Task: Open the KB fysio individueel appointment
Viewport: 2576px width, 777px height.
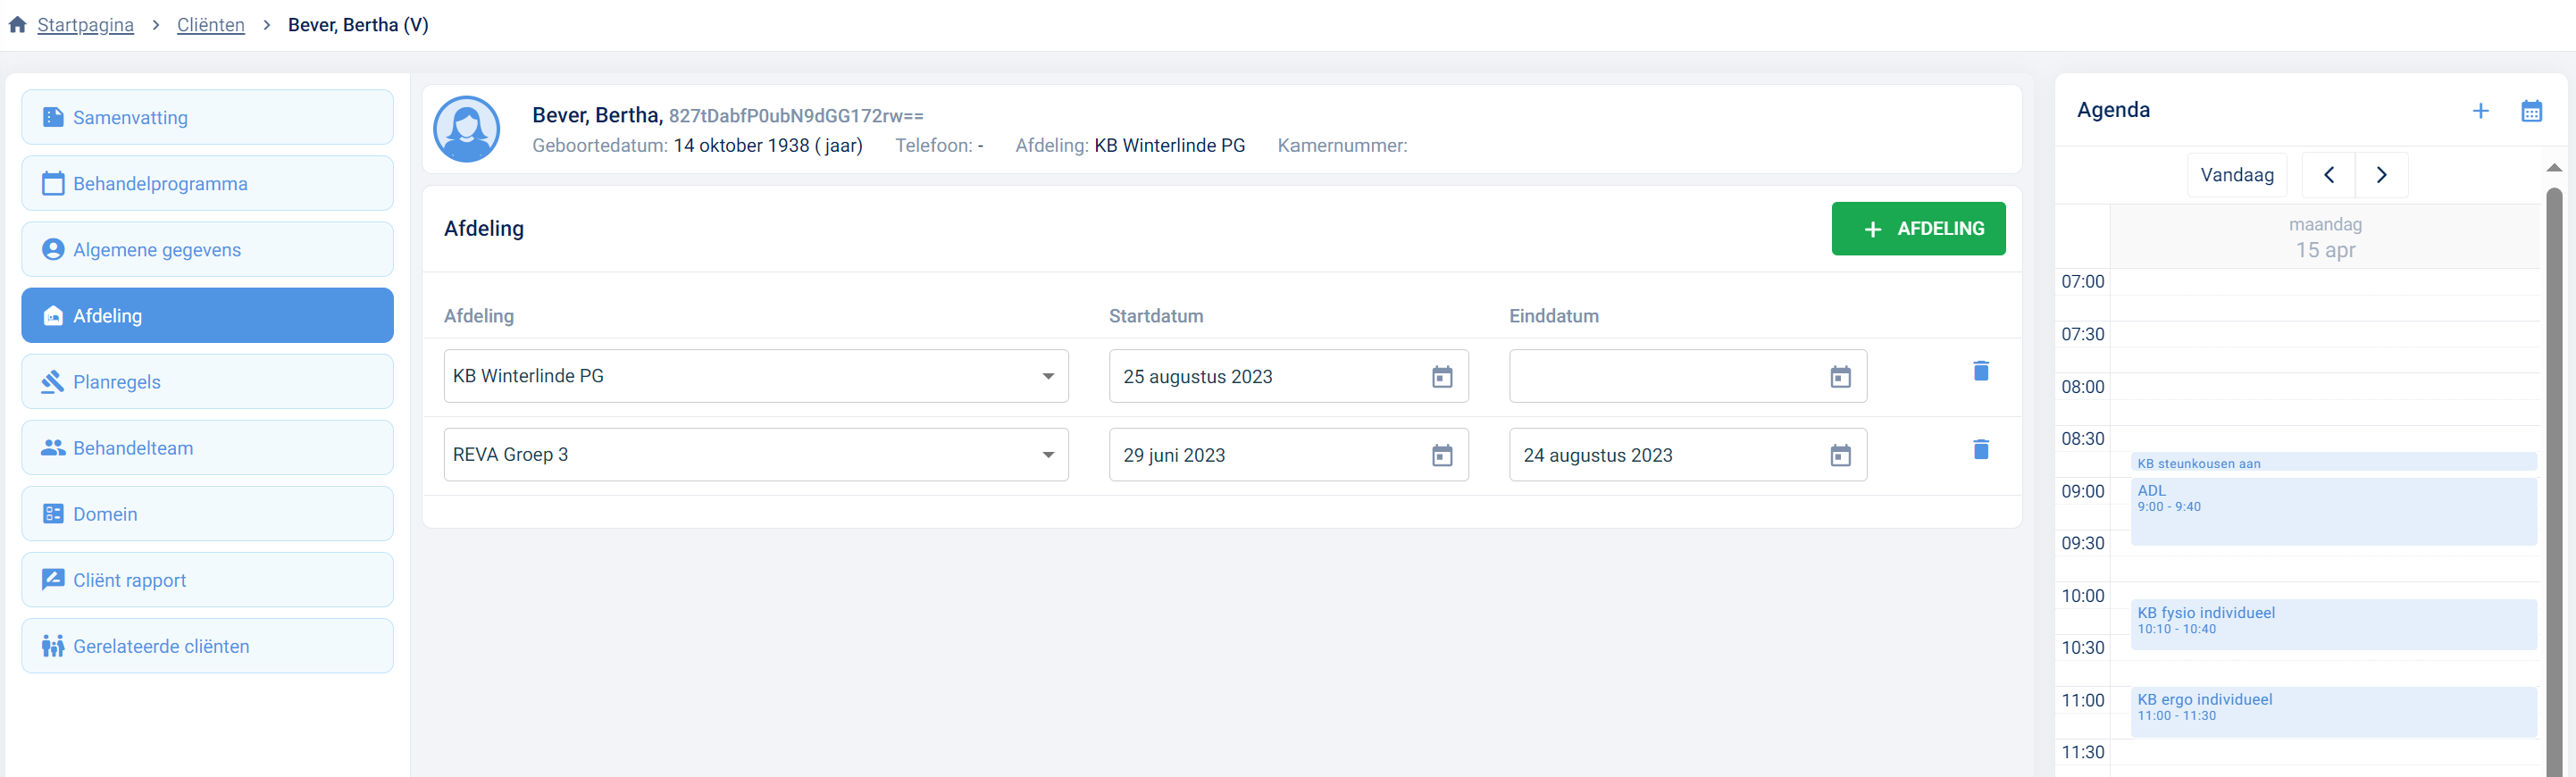Action: pos(2333,624)
